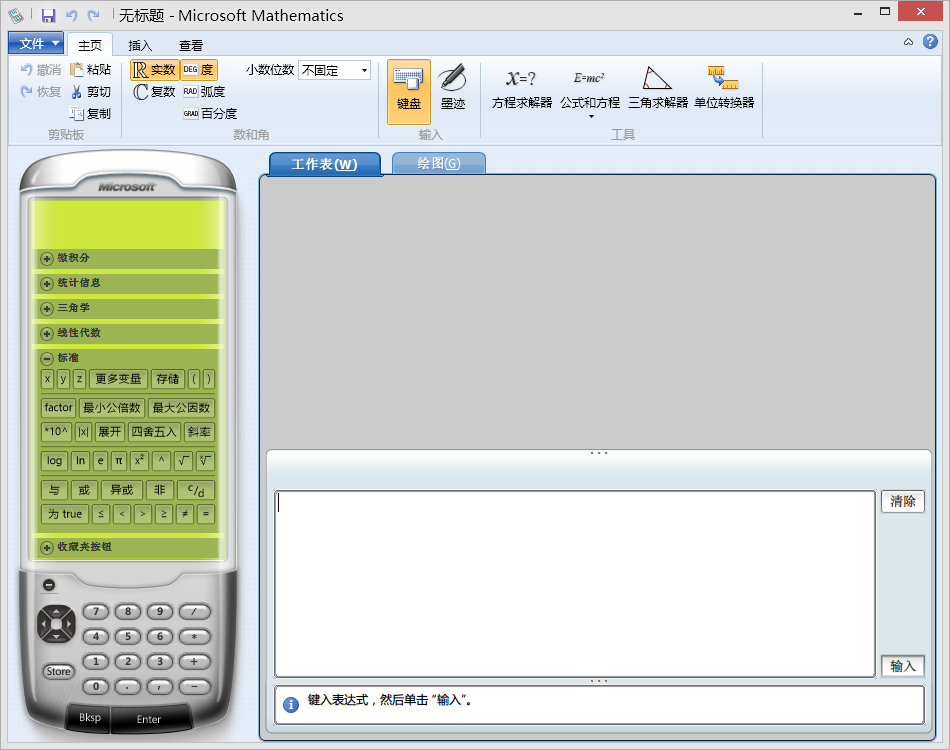Expand the Linear Algebra (线性代数) section
This screenshot has height=750, width=950.
point(47,334)
